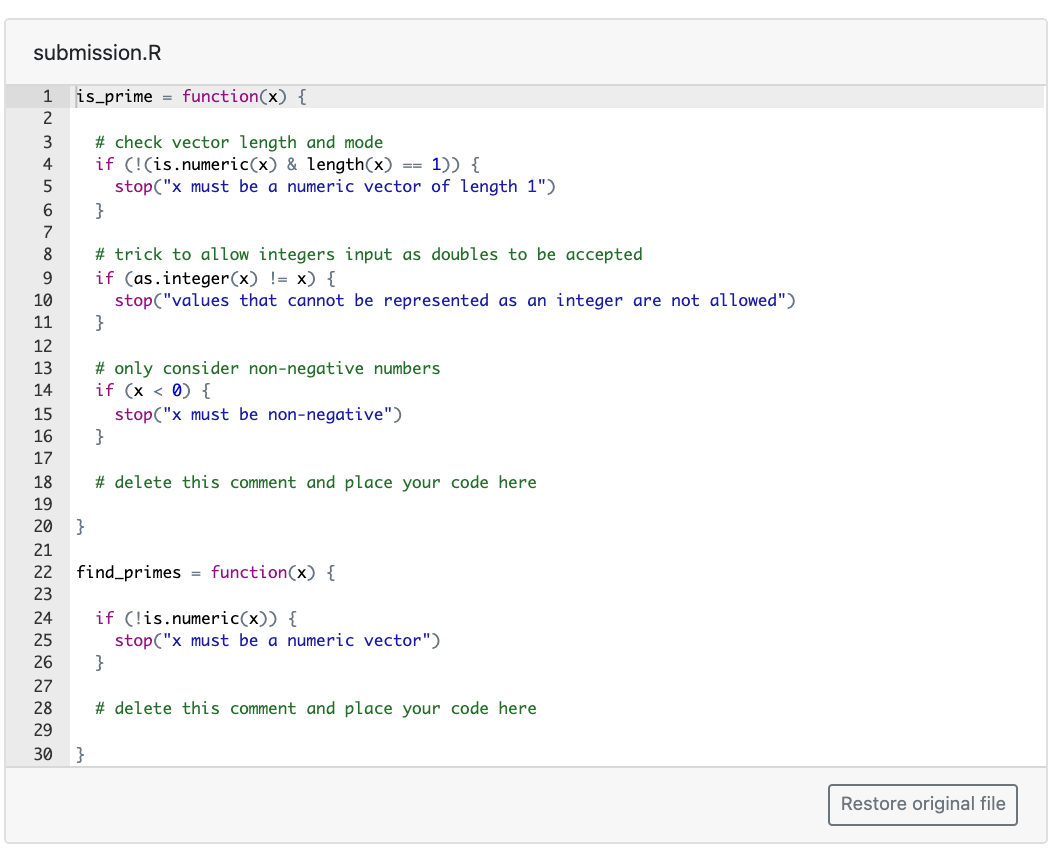Click the closing brace on line 30
The height and width of the screenshot is (854, 1060).
pyautogui.click(x=80, y=754)
